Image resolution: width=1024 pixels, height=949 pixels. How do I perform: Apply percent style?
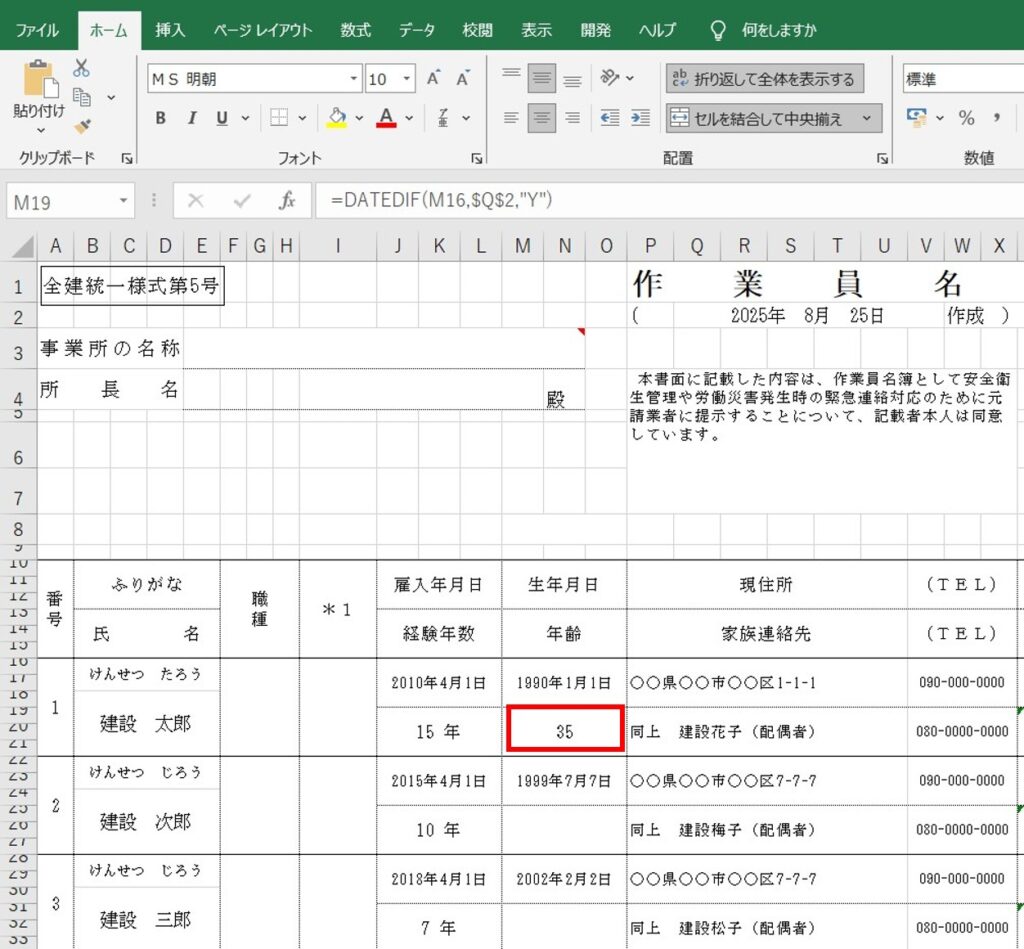tap(967, 118)
